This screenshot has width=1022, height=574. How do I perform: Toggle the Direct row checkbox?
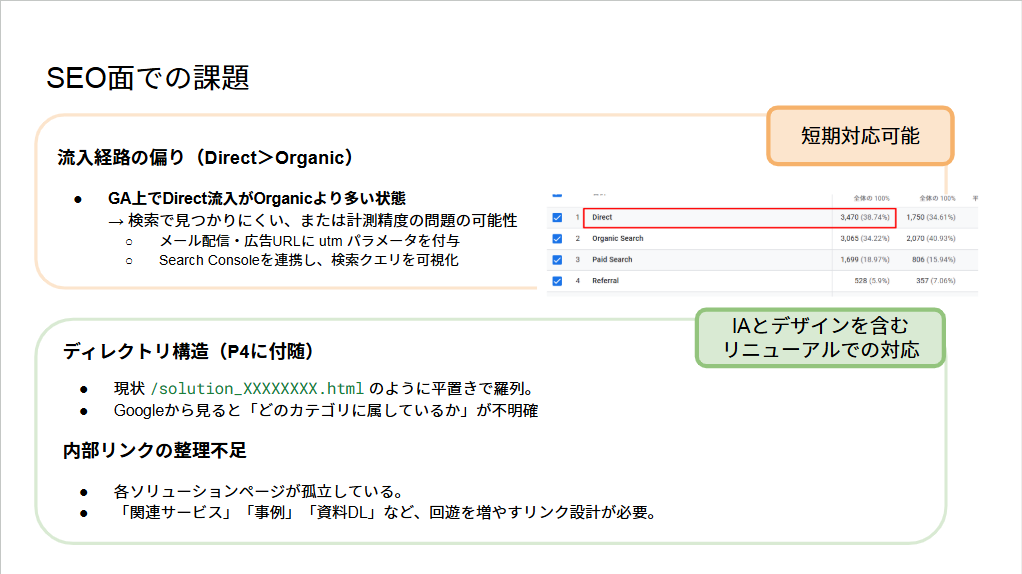point(557,217)
